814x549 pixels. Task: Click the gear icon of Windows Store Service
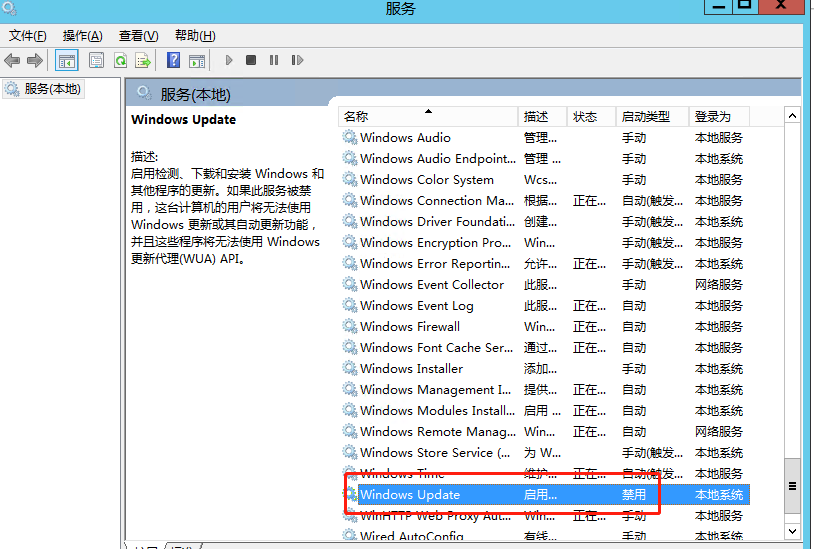click(350, 452)
